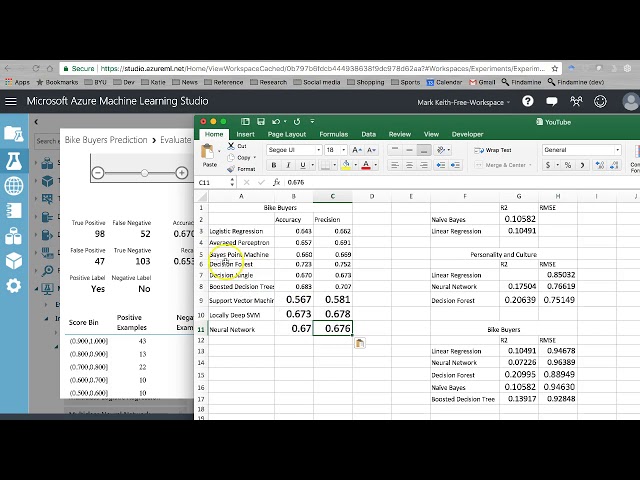640x480 pixels.
Task: Open Azure help question mark icon
Action: 527,101
